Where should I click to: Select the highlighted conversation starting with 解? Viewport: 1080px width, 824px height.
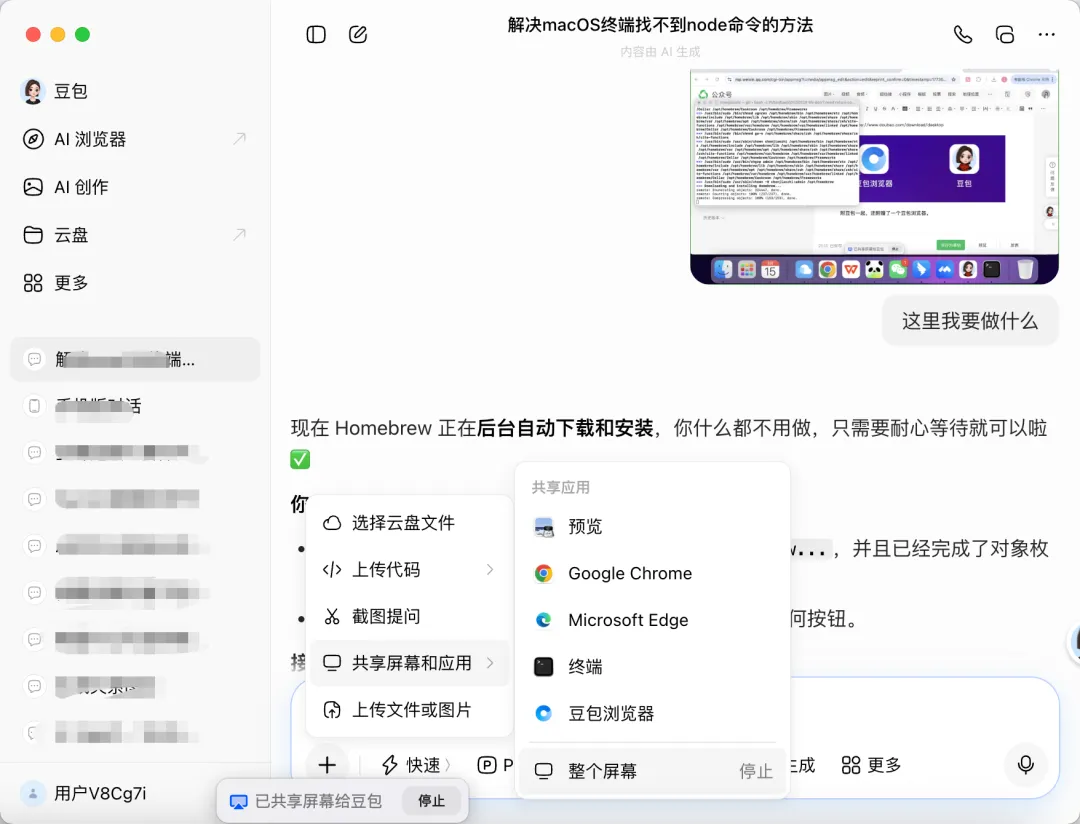click(136, 359)
